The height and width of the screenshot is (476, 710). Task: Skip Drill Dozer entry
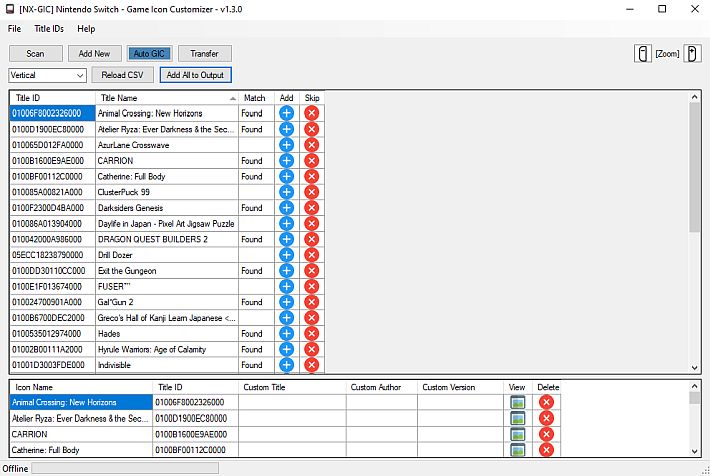coord(312,255)
